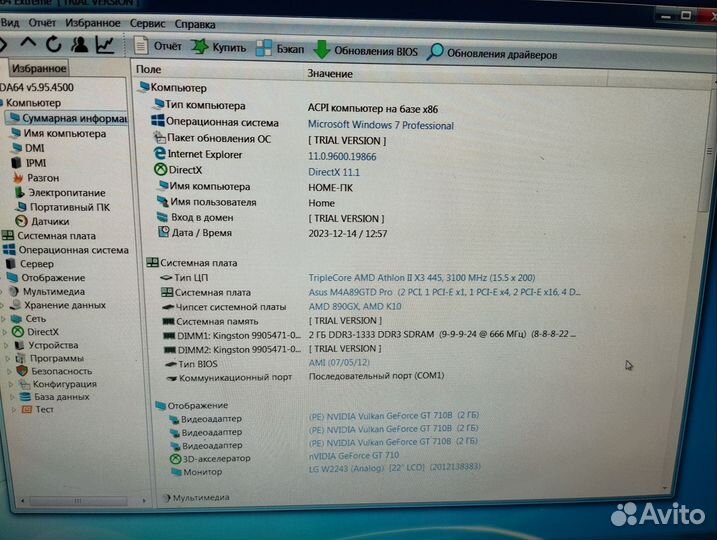
Task: Open the Отчёт menu
Action: (42, 22)
